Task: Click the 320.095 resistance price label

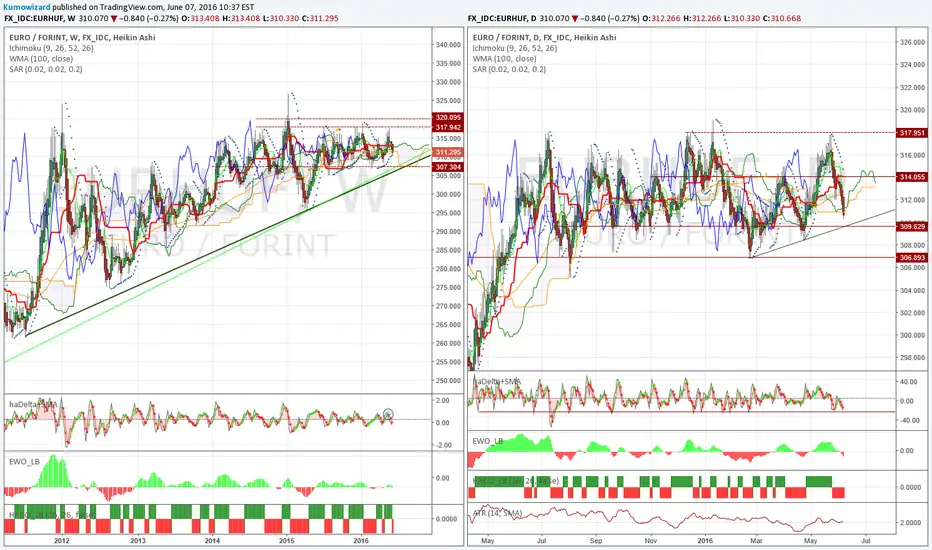Action: 448,118
